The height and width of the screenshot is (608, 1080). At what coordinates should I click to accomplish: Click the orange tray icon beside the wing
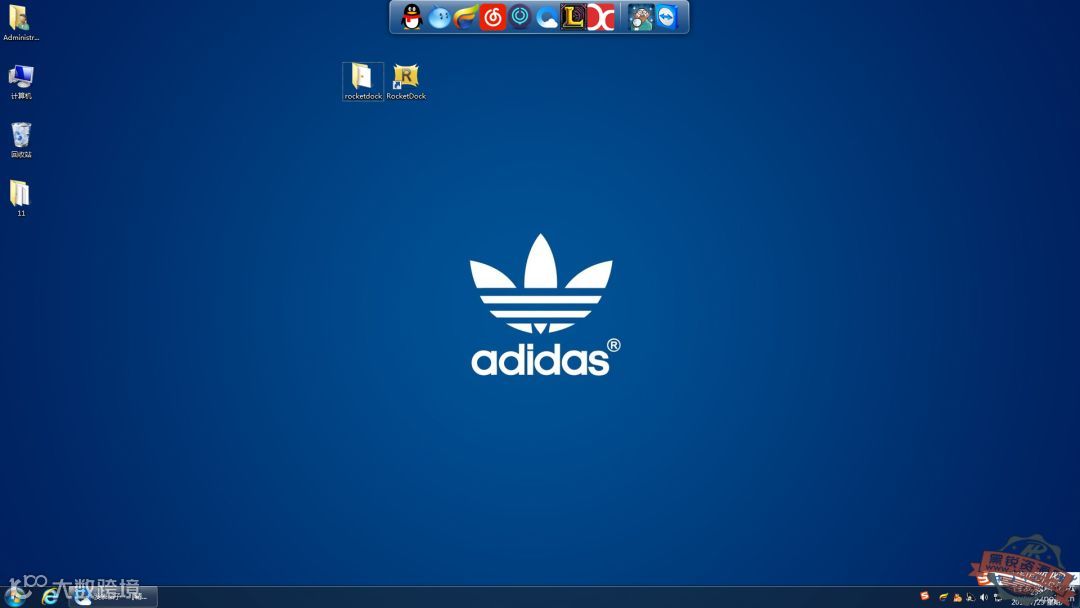957,597
